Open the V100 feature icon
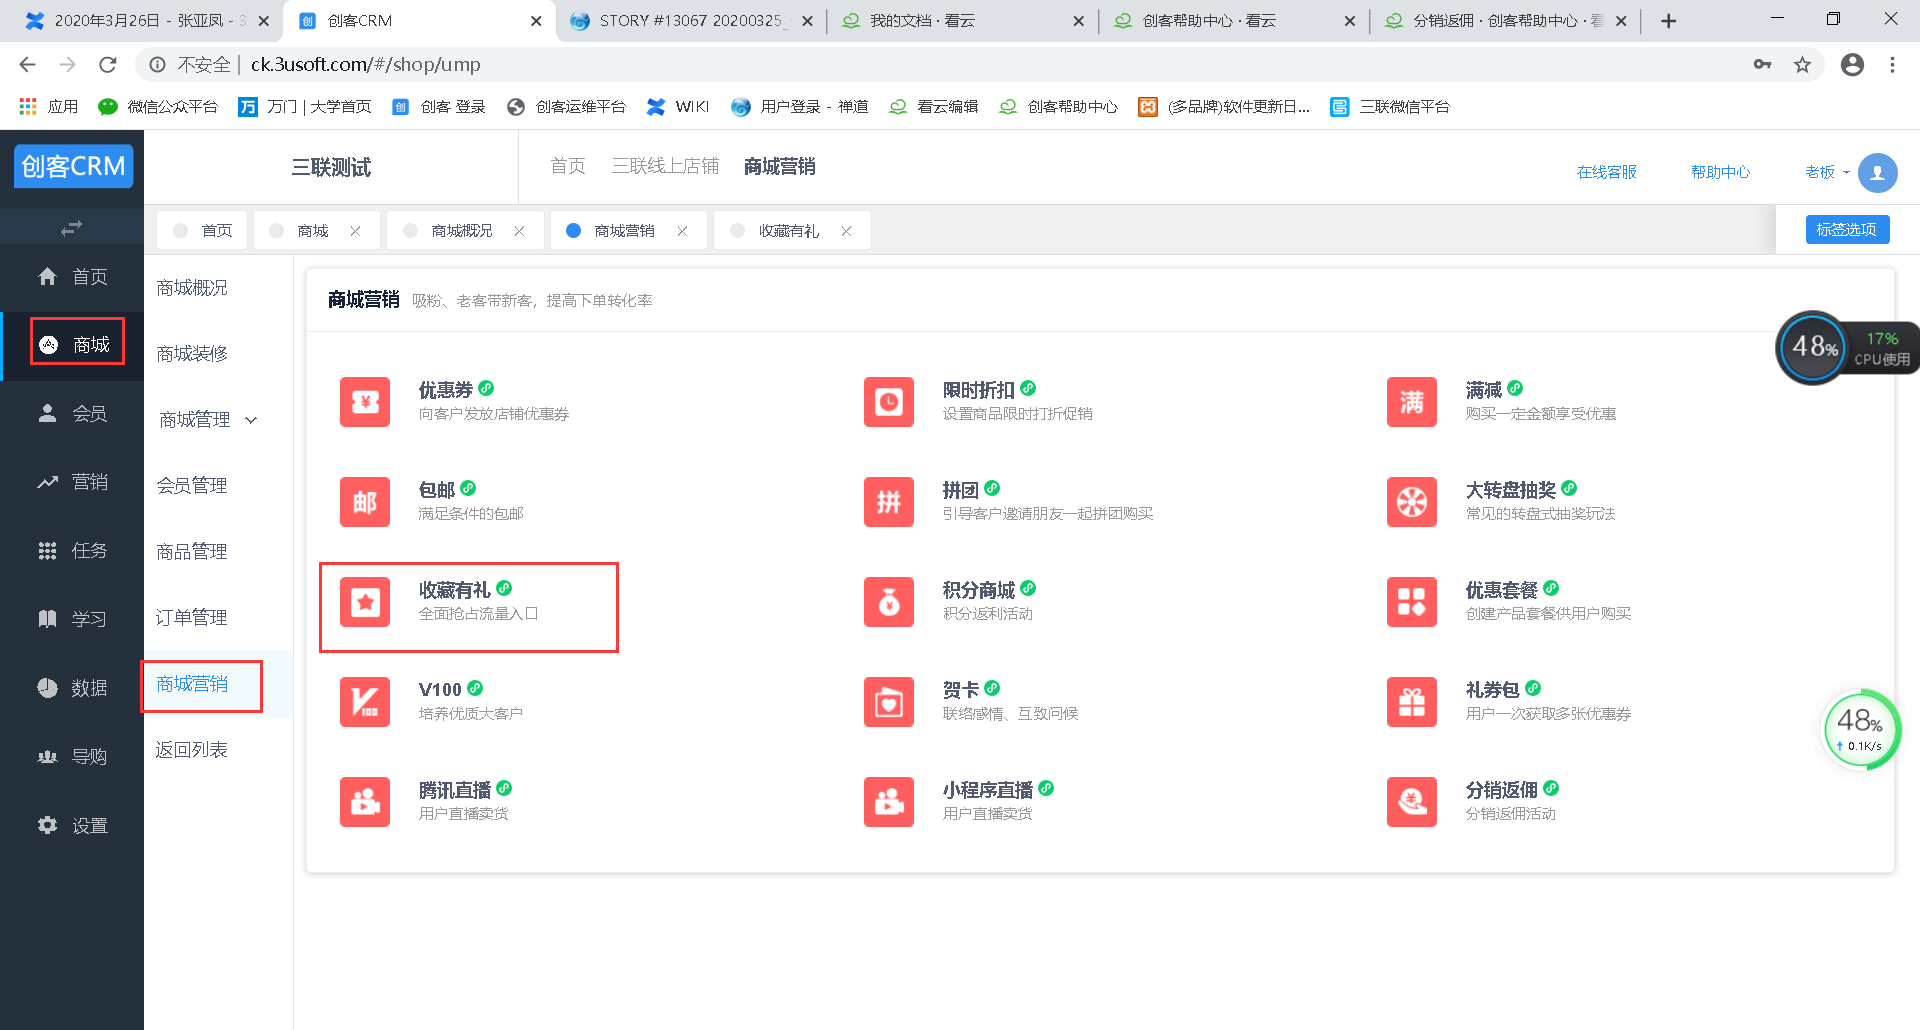The width and height of the screenshot is (1920, 1030). click(365, 702)
